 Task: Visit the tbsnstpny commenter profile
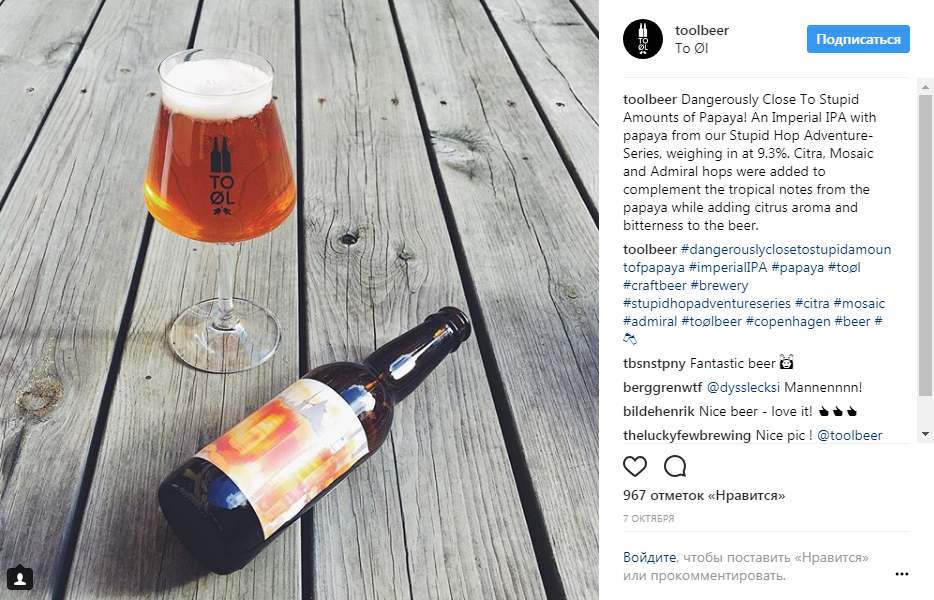[654, 363]
